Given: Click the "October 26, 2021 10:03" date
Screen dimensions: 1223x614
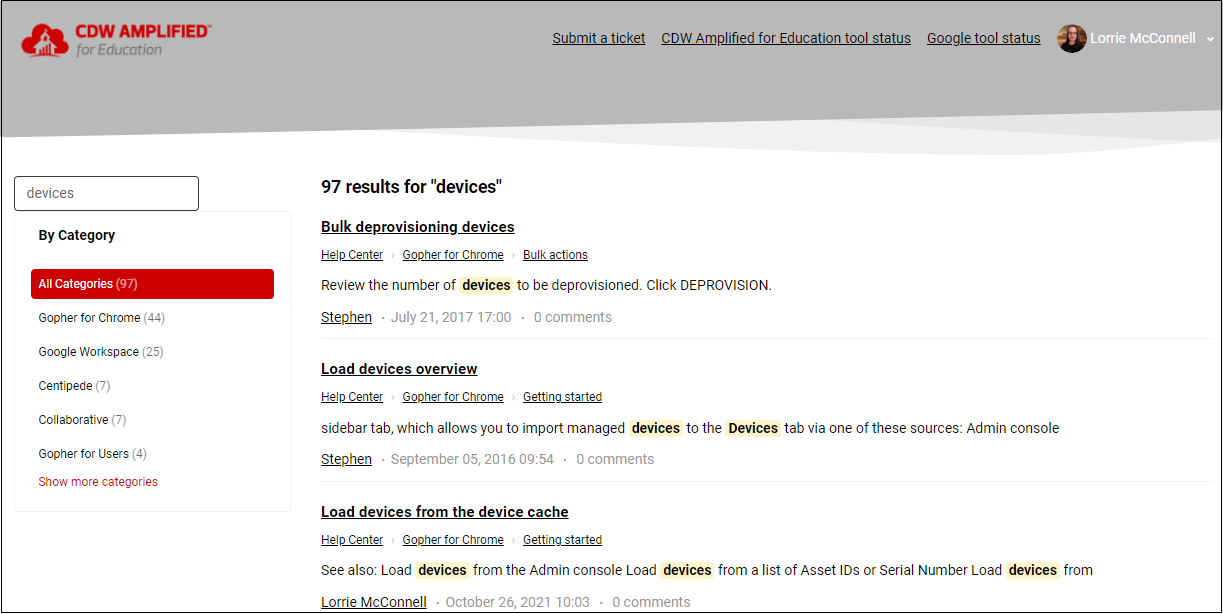Looking at the screenshot, I should coord(518,602).
